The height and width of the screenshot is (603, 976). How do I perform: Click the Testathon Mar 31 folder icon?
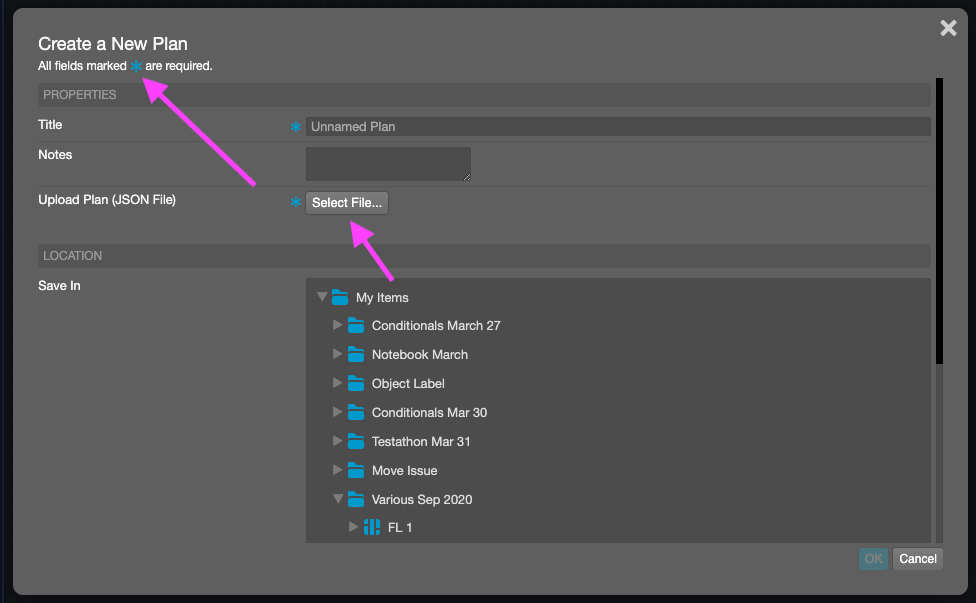coord(357,441)
